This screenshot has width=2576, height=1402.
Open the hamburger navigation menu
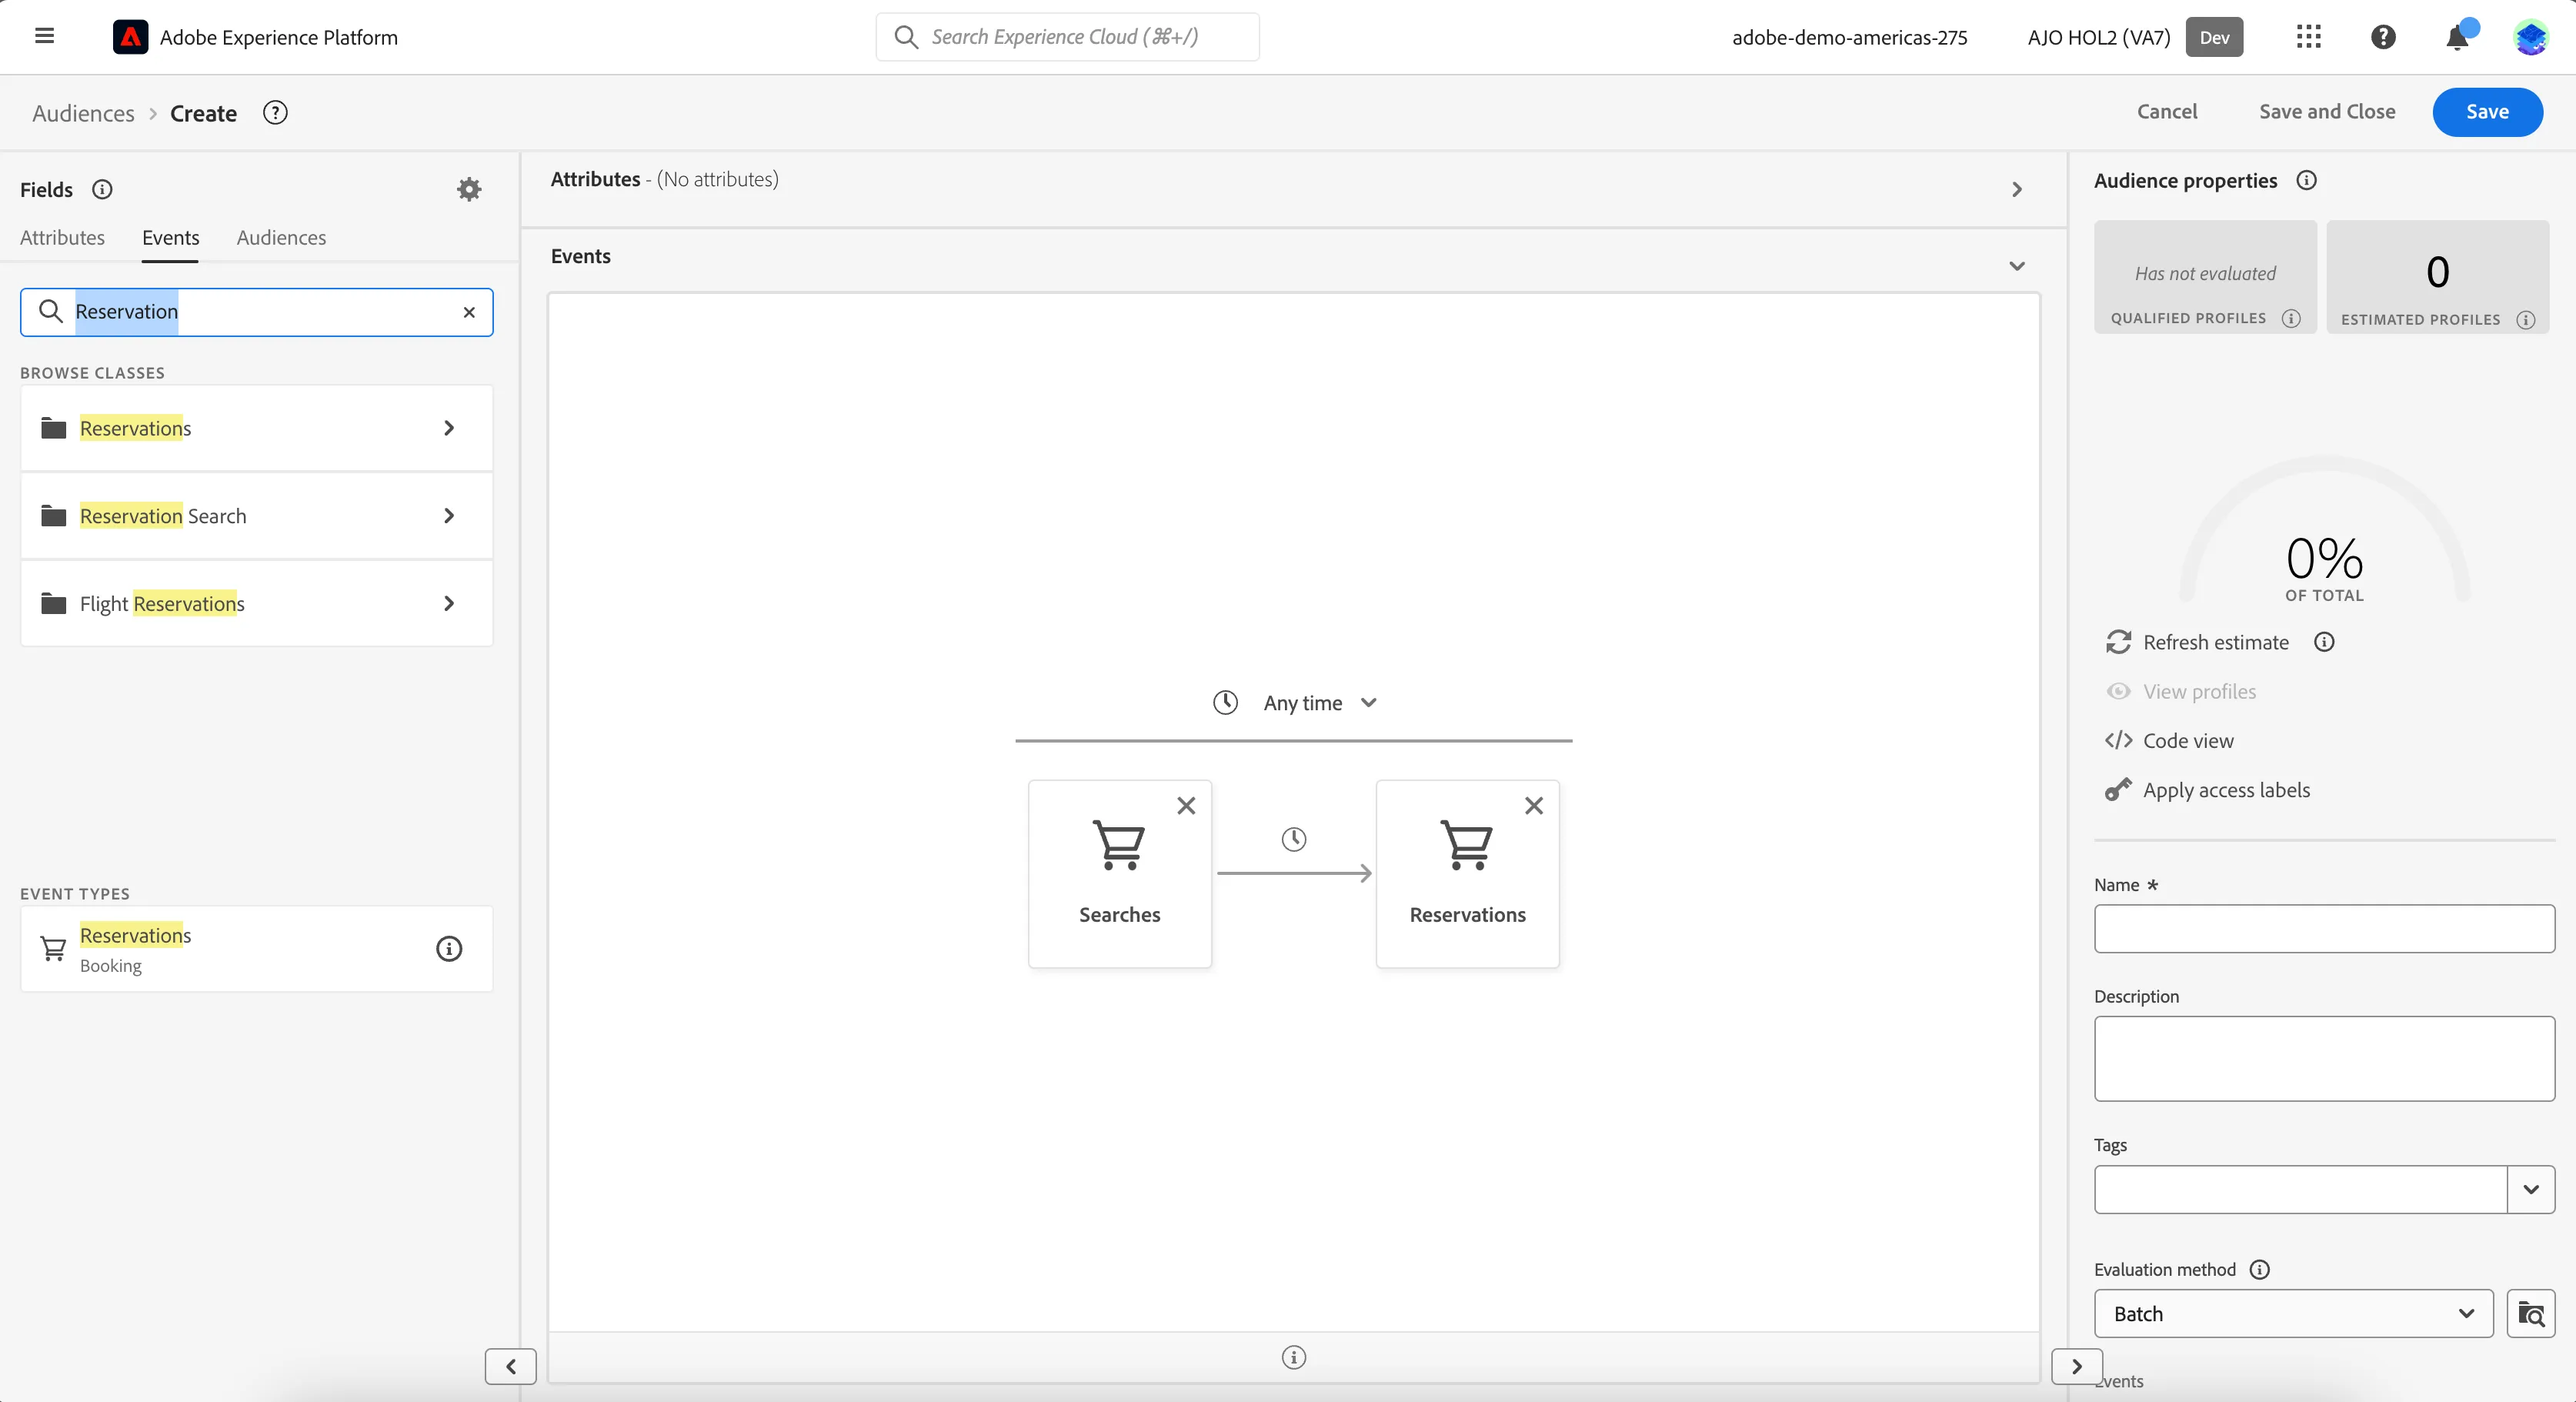point(44,37)
